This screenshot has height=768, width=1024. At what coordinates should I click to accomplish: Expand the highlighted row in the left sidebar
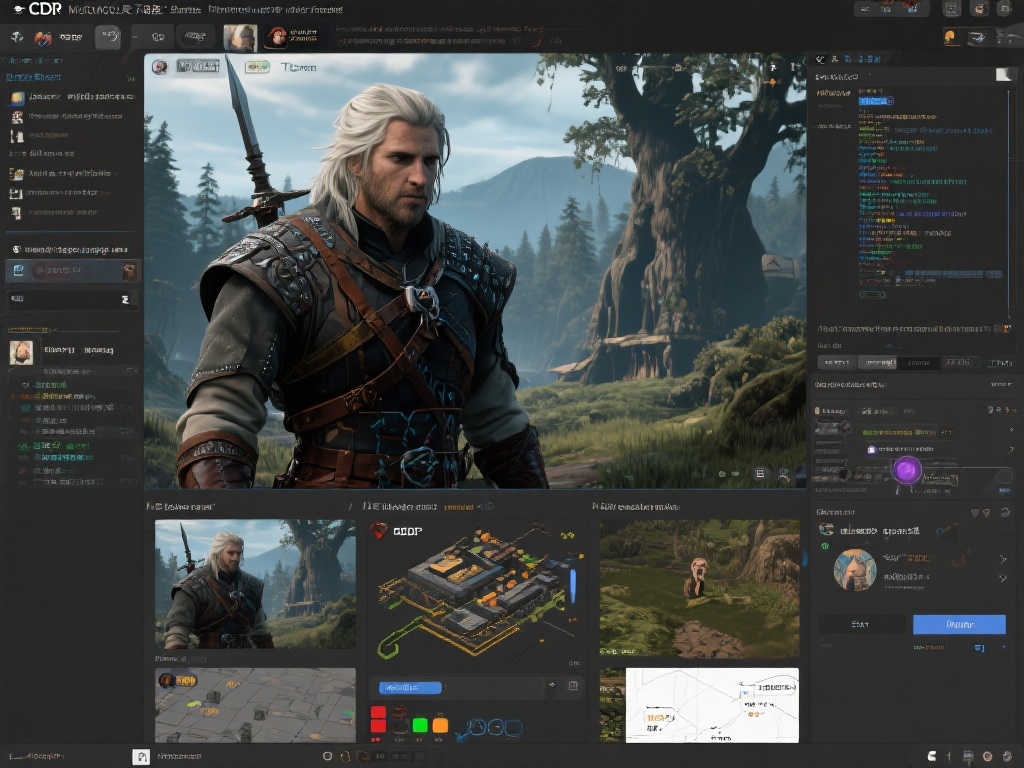click(x=72, y=271)
